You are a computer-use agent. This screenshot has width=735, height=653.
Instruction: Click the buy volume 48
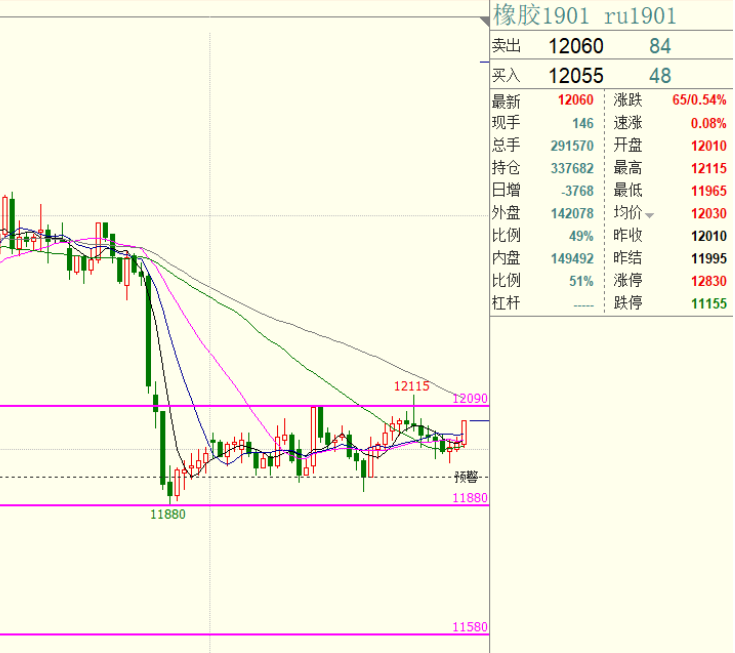tap(660, 75)
